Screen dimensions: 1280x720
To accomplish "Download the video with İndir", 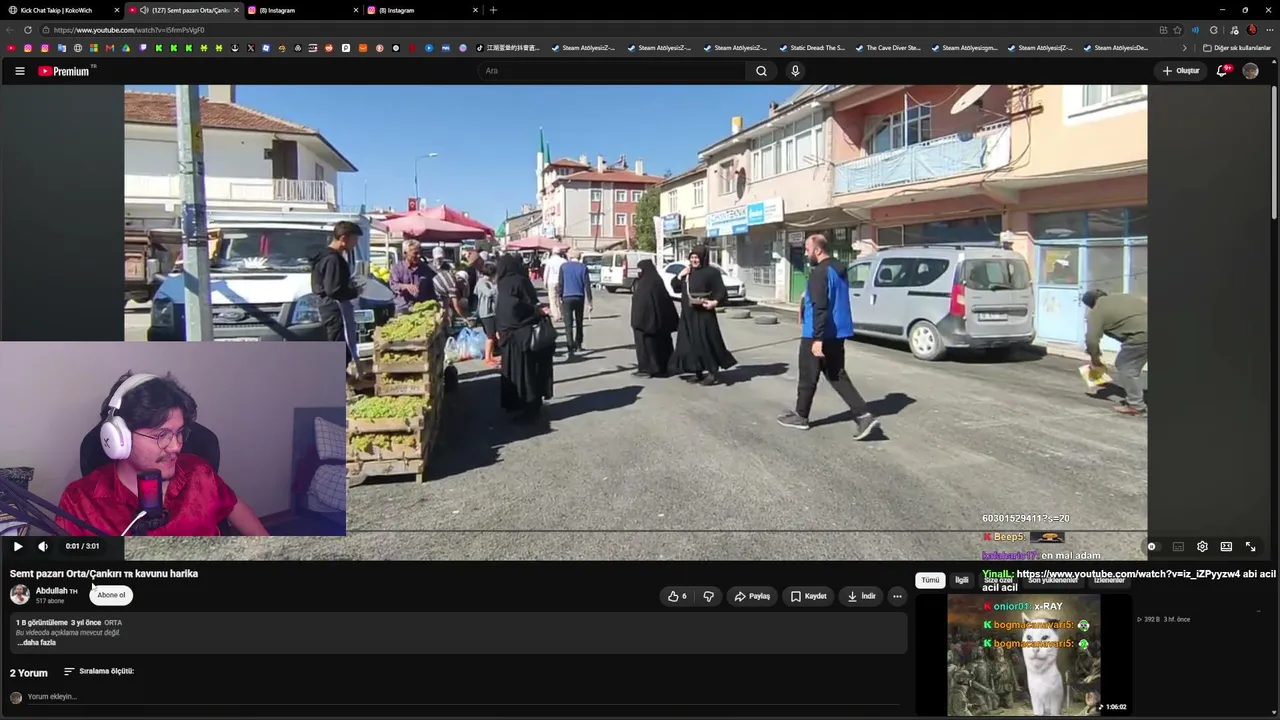I will click(861, 596).
